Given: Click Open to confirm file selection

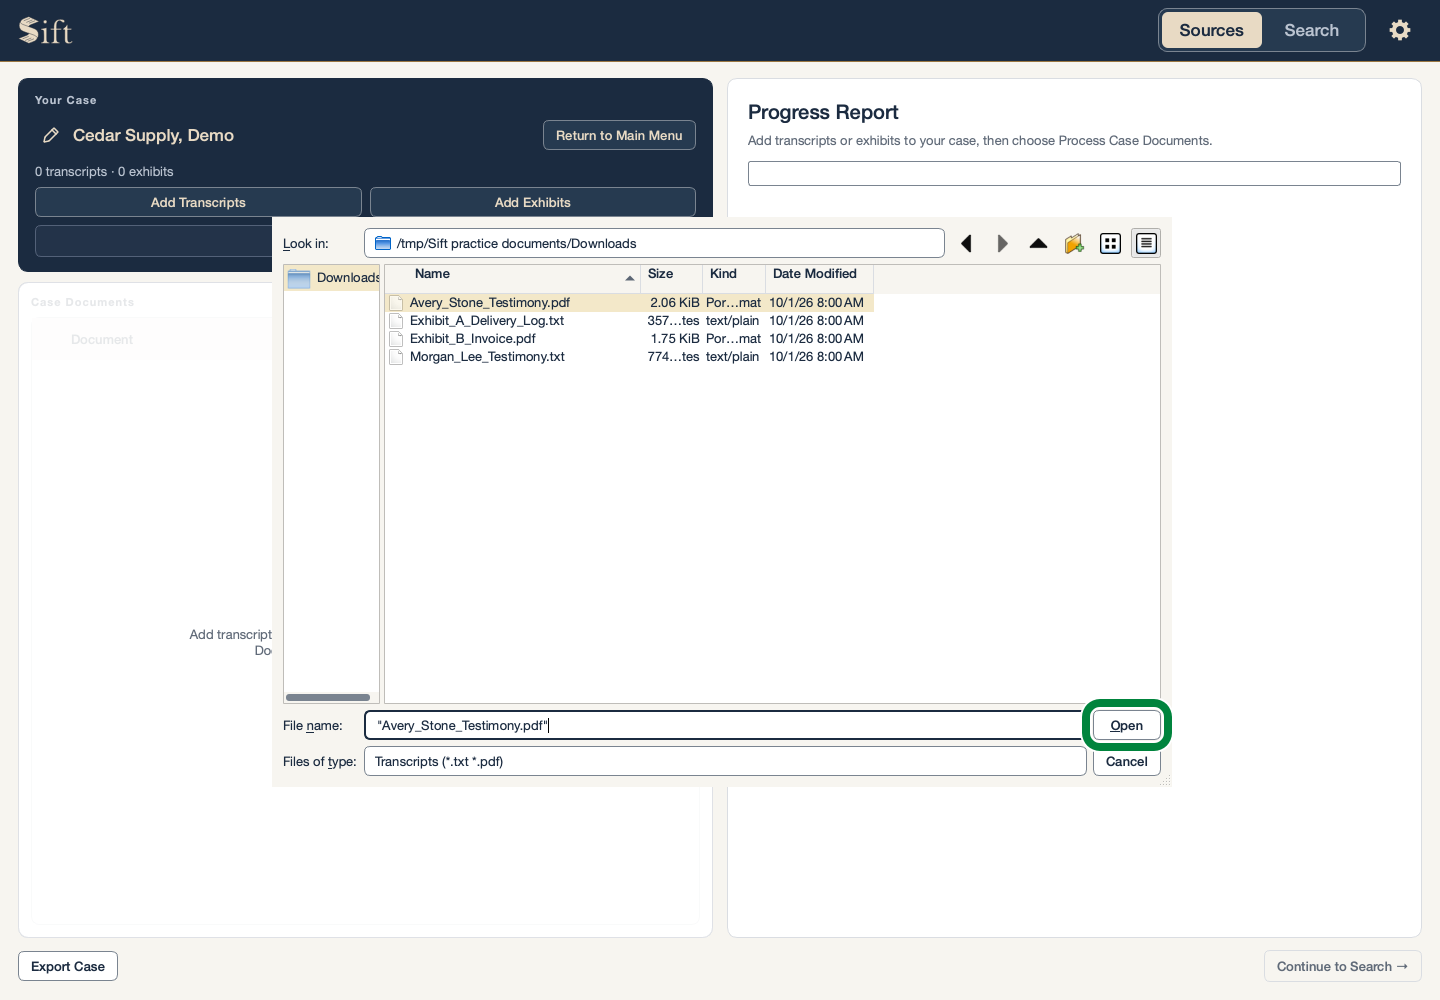Looking at the screenshot, I should coord(1126,725).
